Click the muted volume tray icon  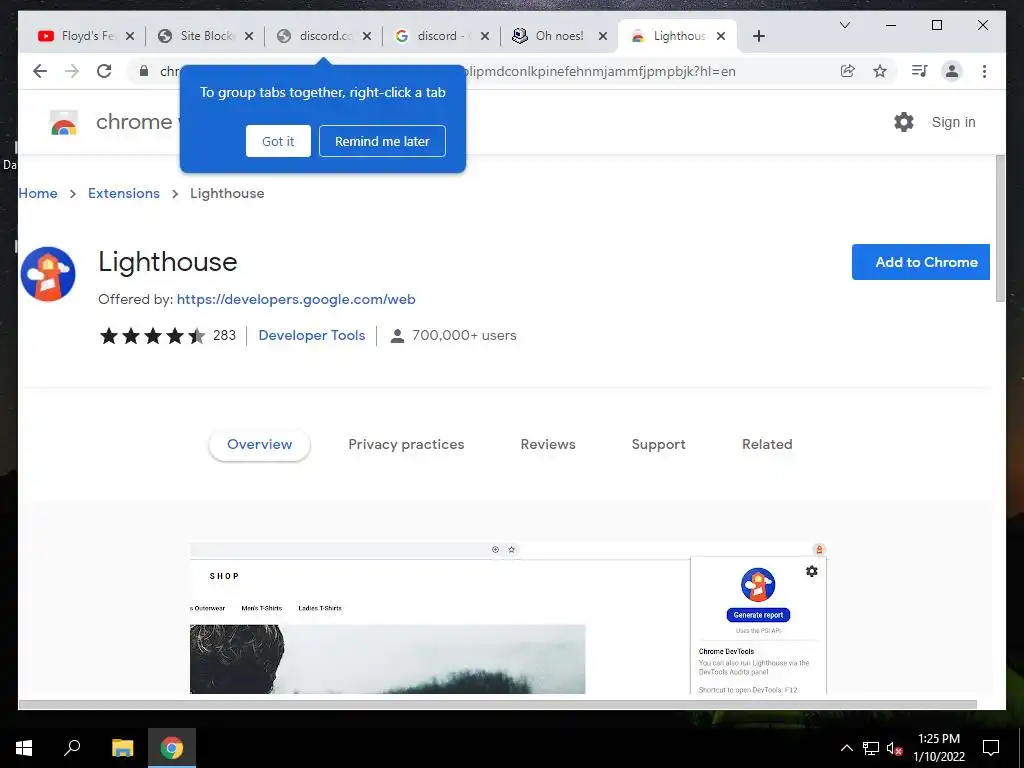895,748
